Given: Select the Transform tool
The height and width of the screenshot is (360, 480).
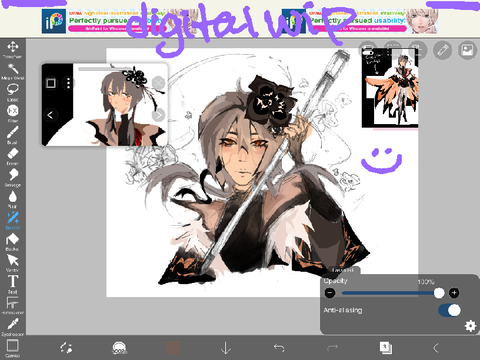Looking at the screenshot, I should pos(13,49).
